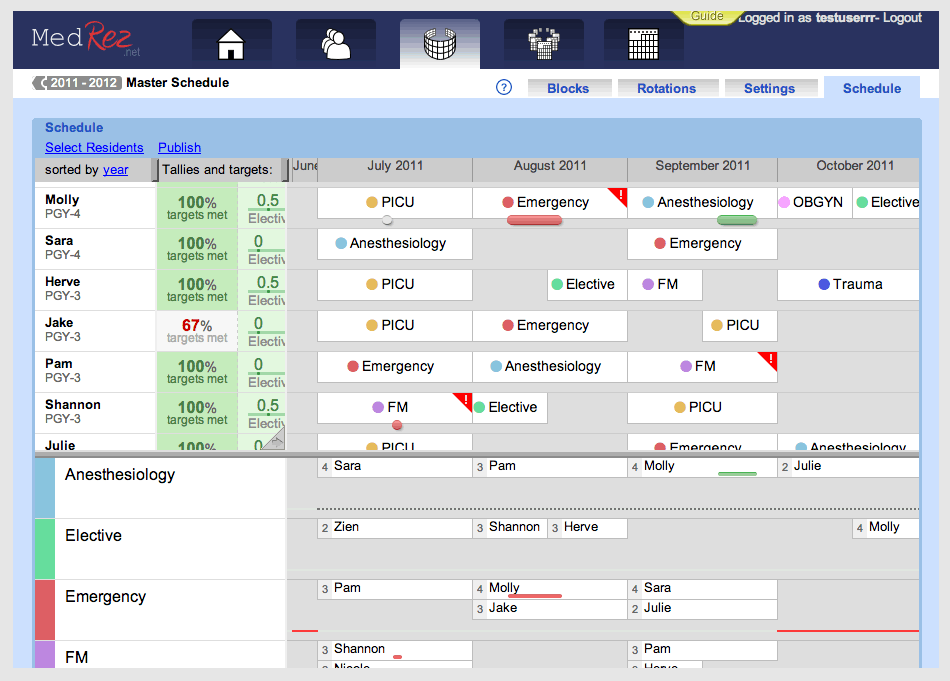This screenshot has width=950, height=681.
Task: Click red marker under Molly's Emergency block
Action: [534, 221]
